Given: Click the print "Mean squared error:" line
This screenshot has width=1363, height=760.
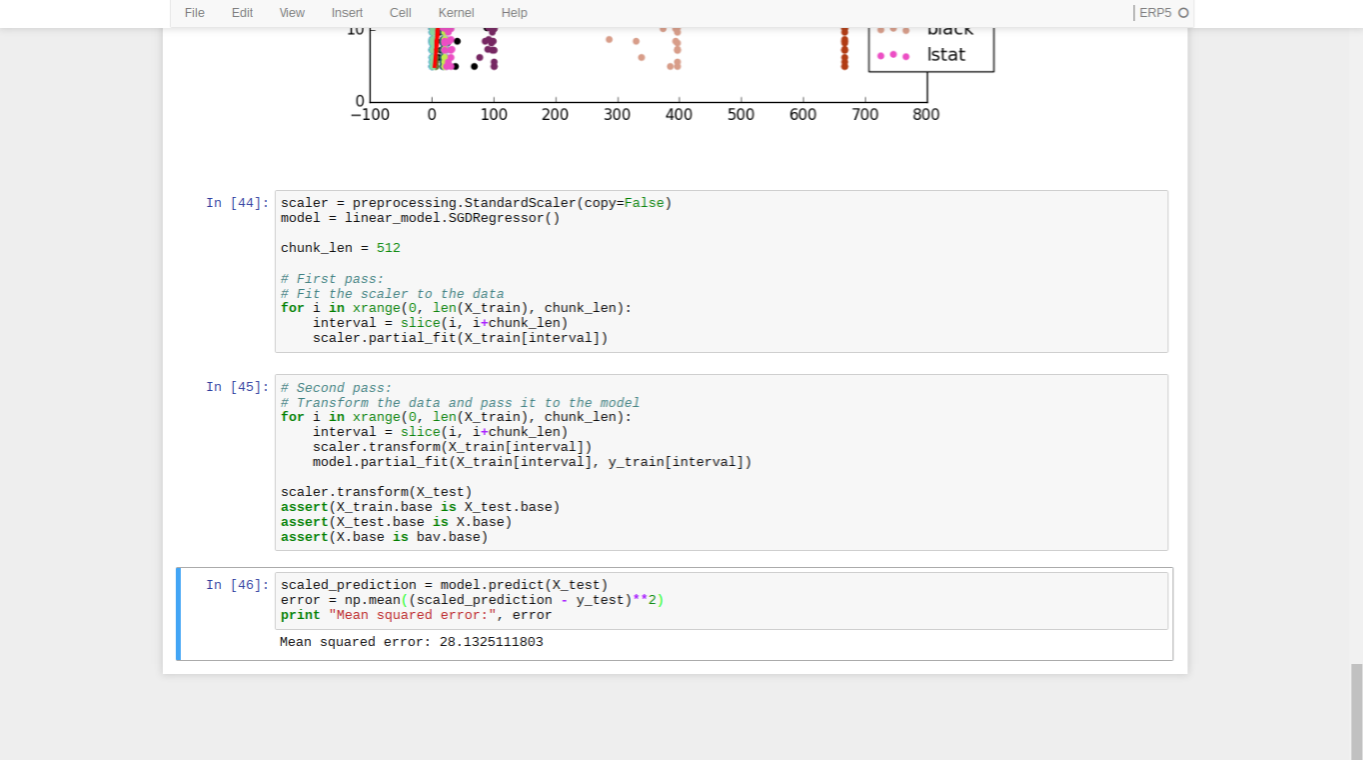Looking at the screenshot, I should pos(416,615).
